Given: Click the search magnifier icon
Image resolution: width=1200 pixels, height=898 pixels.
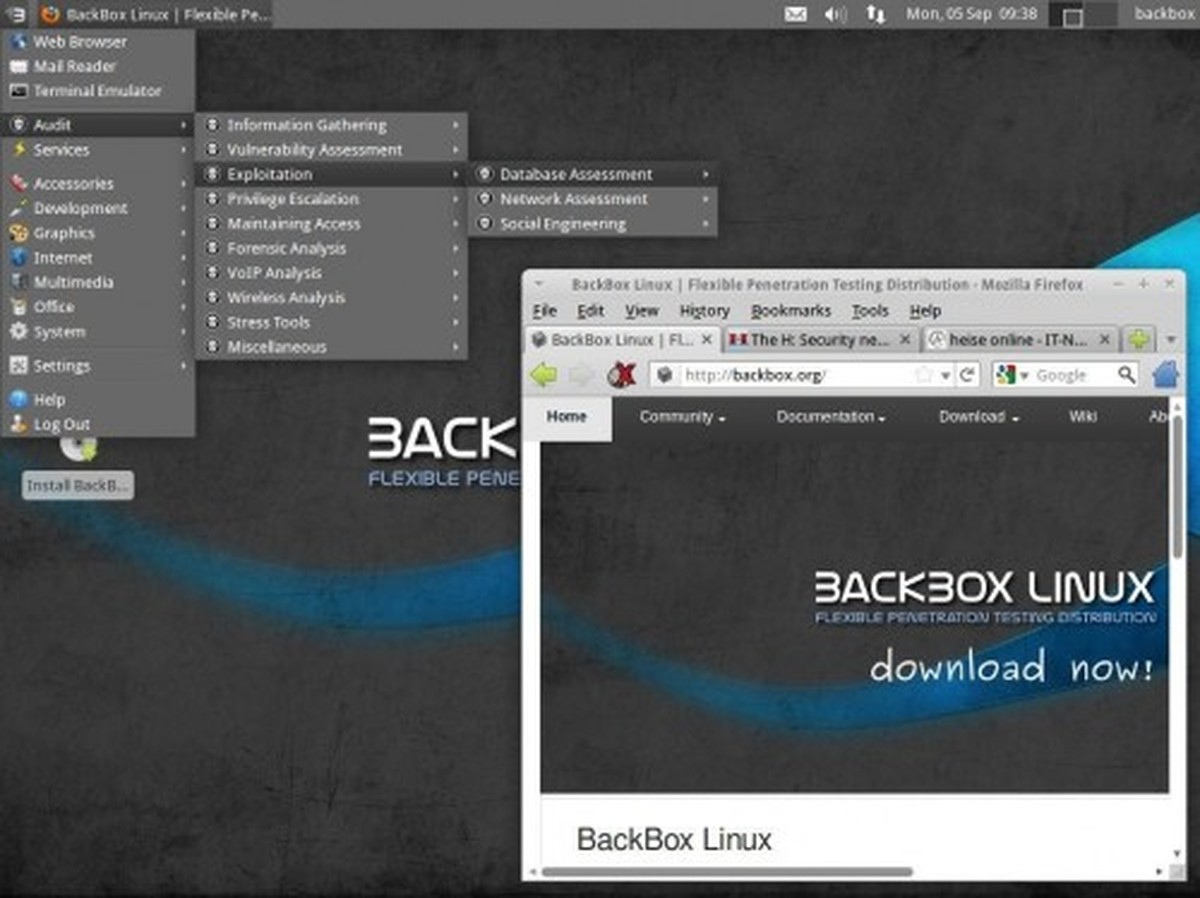Looking at the screenshot, I should coord(1126,375).
